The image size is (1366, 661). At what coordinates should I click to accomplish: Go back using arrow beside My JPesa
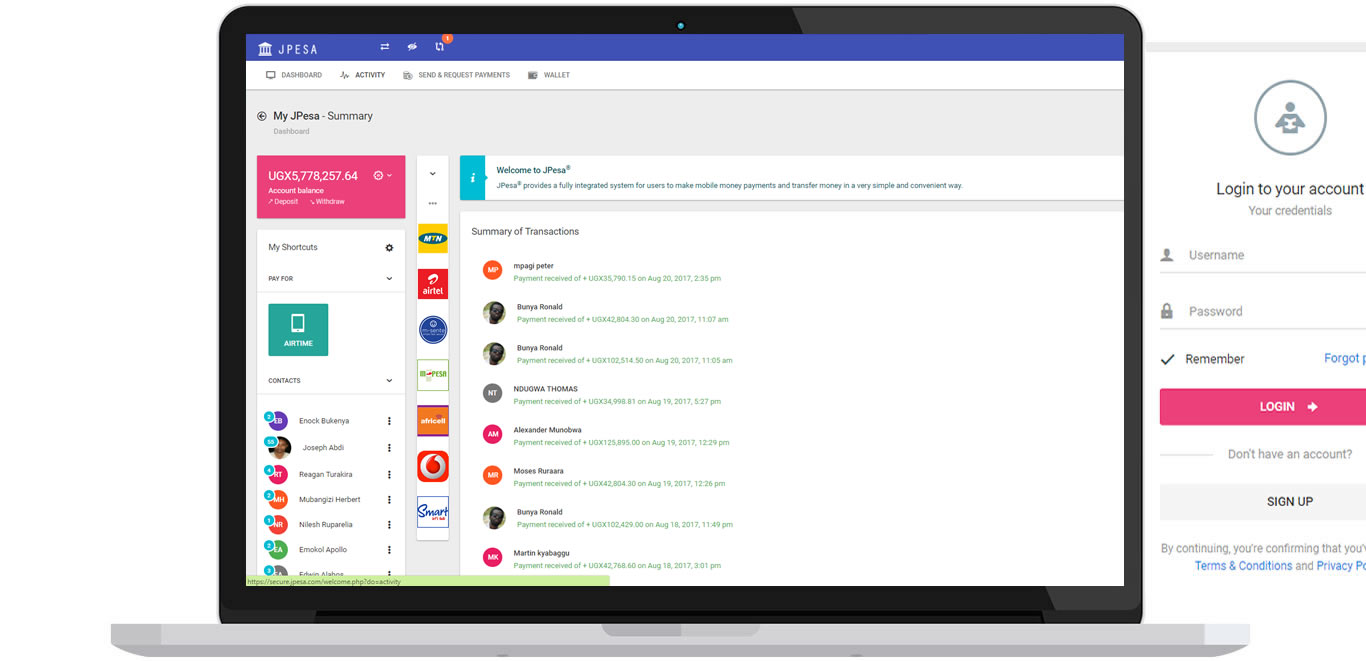(262, 116)
